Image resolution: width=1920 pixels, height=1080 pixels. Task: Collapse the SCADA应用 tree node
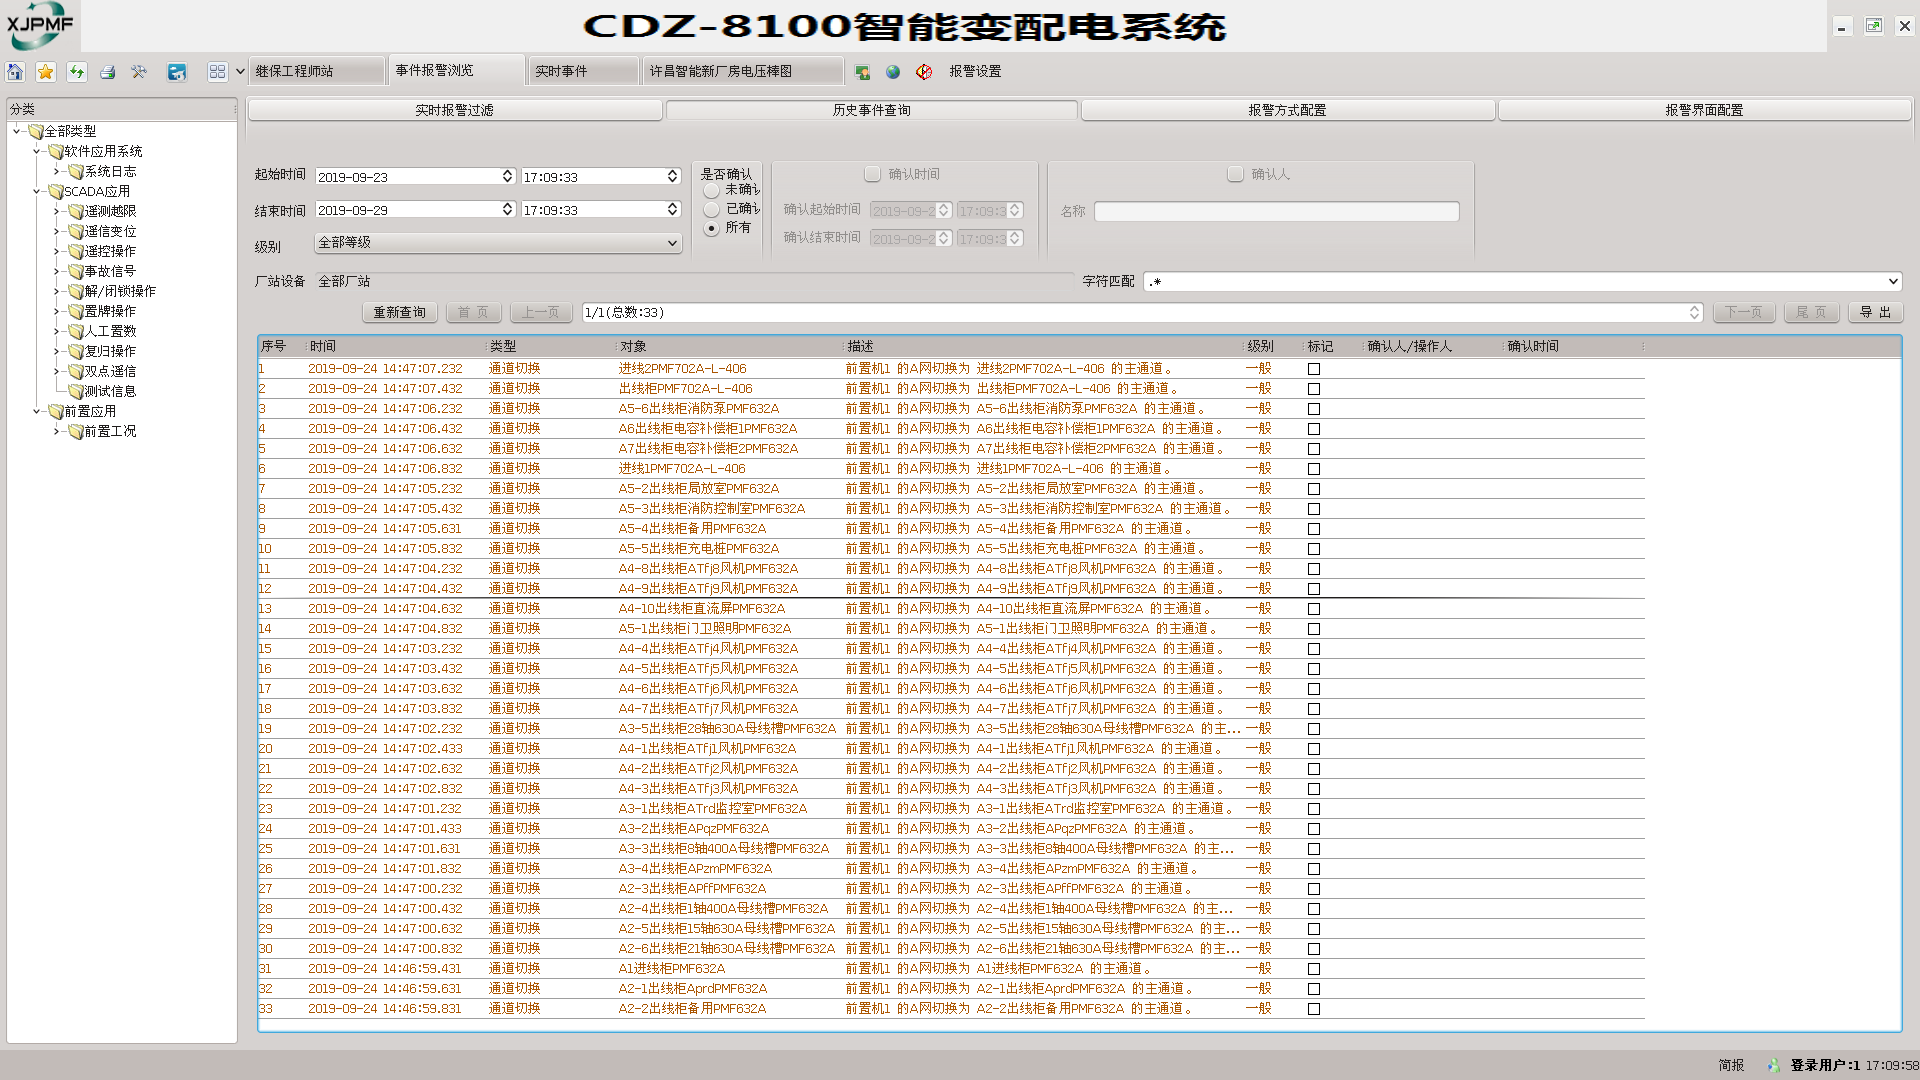click(x=37, y=191)
